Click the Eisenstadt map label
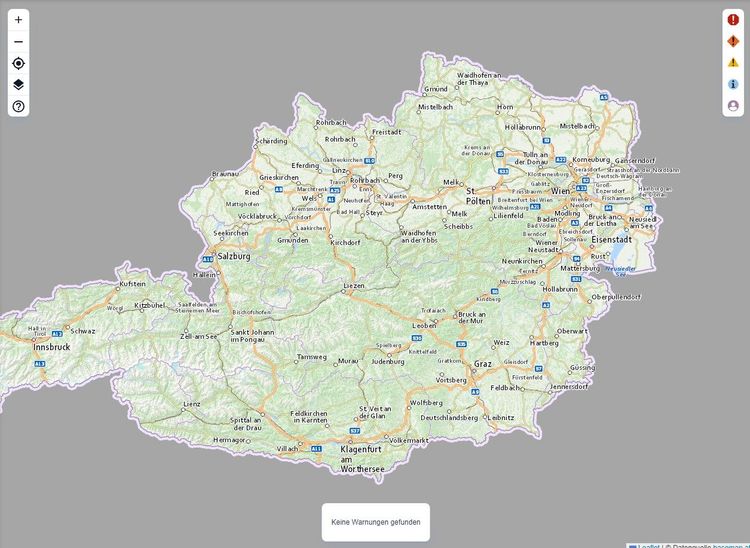This screenshot has width=750, height=548. pyautogui.click(x=609, y=240)
